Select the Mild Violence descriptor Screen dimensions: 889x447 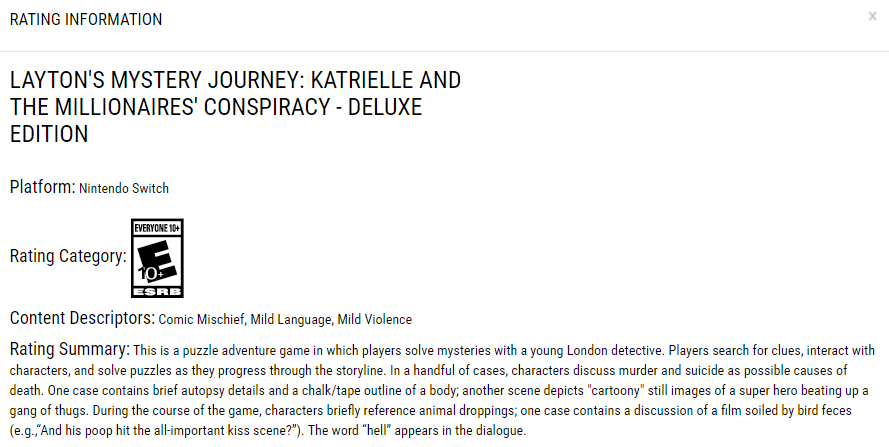point(374,319)
